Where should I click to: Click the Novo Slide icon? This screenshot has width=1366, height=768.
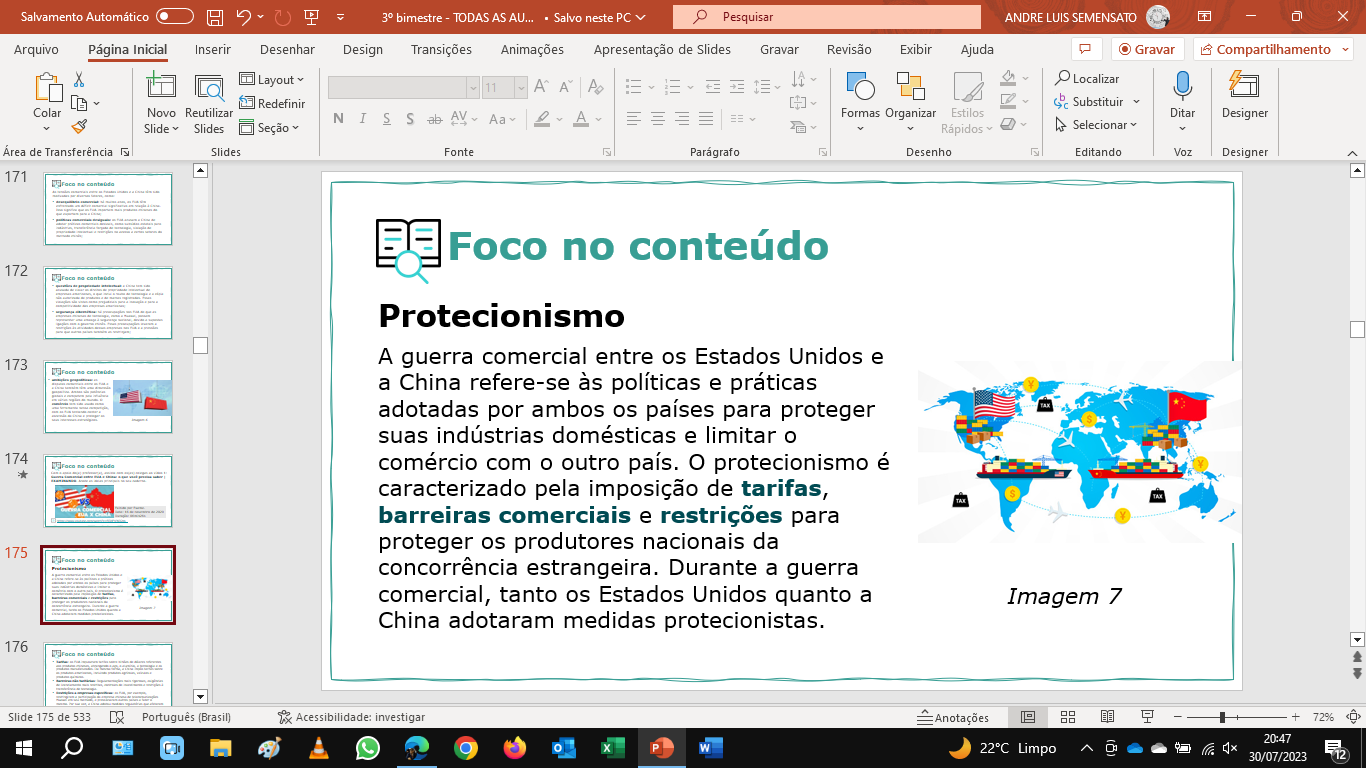point(161,88)
